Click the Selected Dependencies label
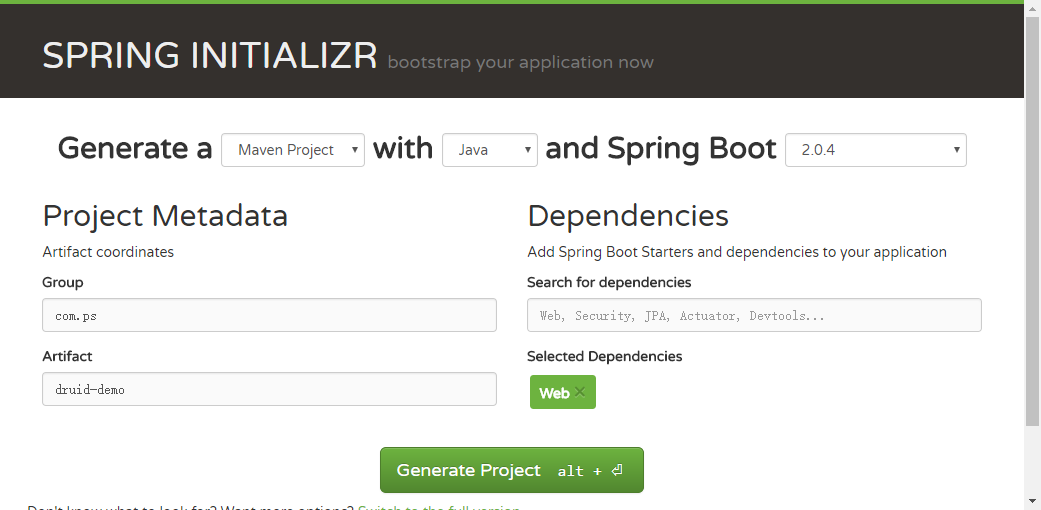 point(605,357)
